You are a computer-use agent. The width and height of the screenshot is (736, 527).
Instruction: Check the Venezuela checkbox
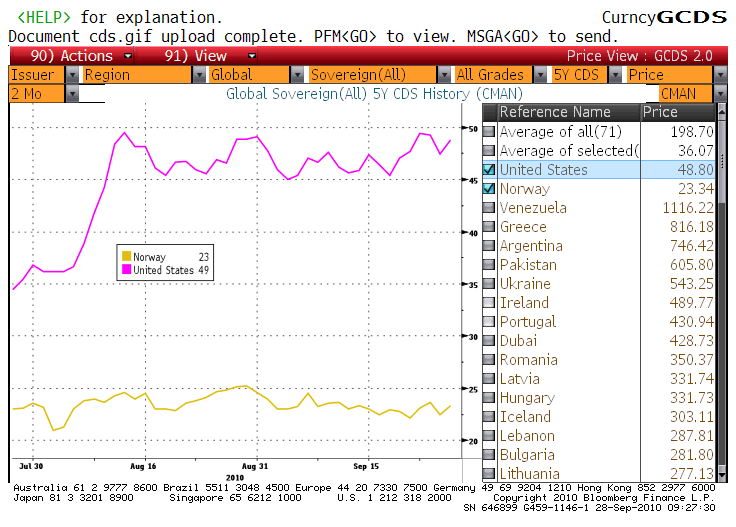489,207
